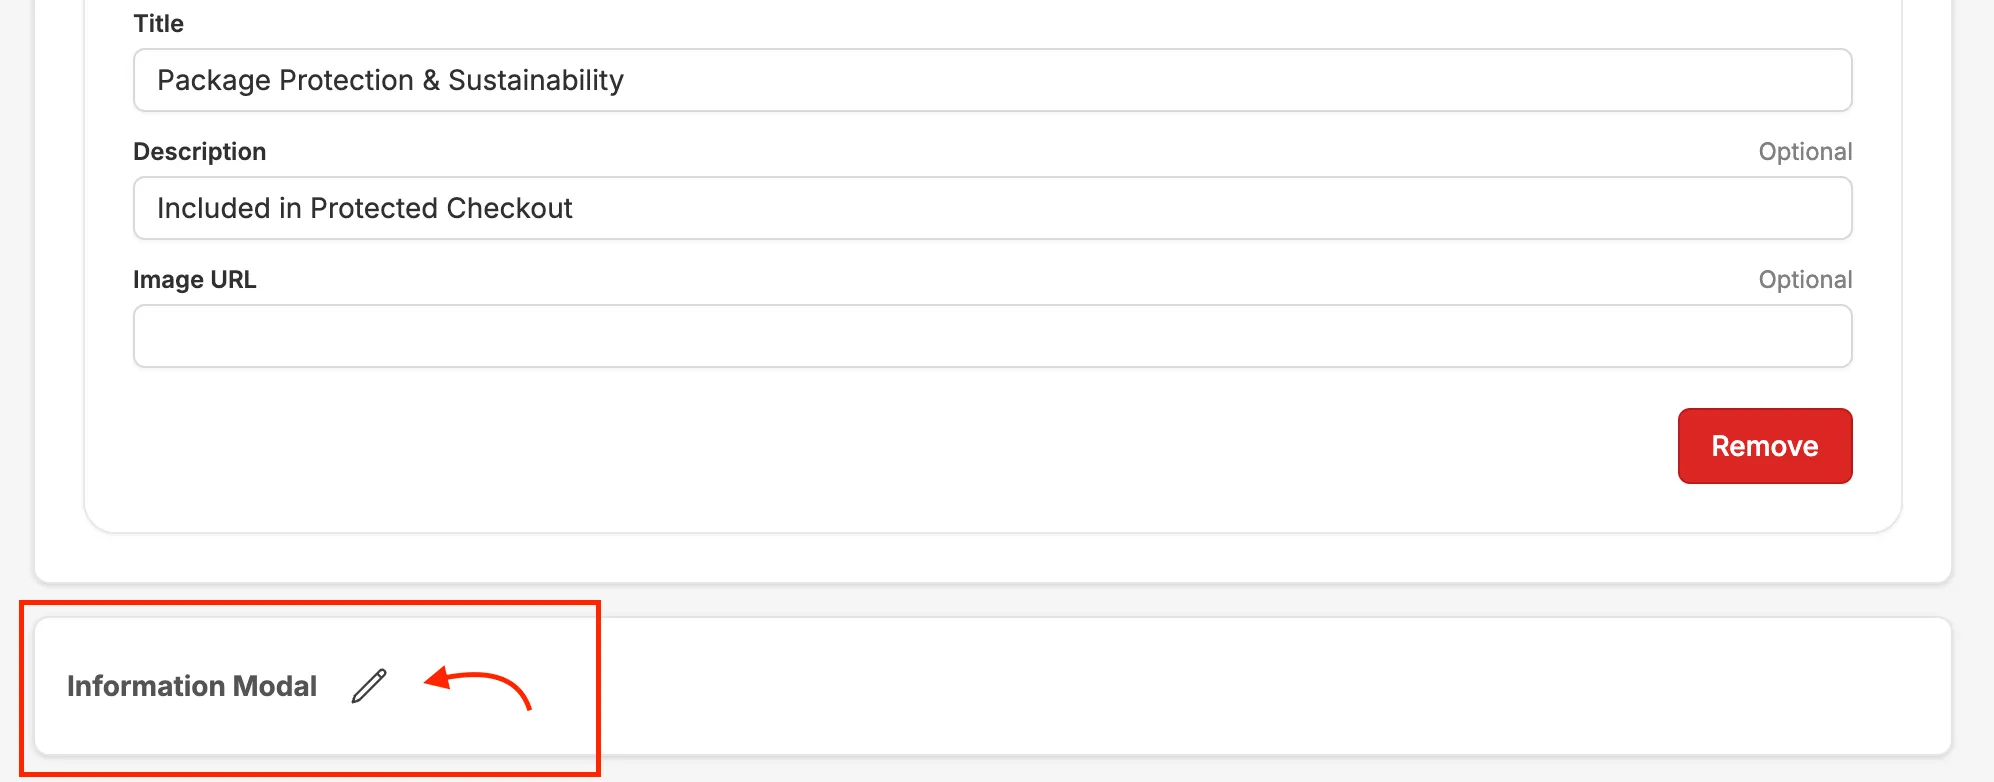Select the Information Modal heading text
Viewport: 1994px width, 782px height.
[192, 686]
